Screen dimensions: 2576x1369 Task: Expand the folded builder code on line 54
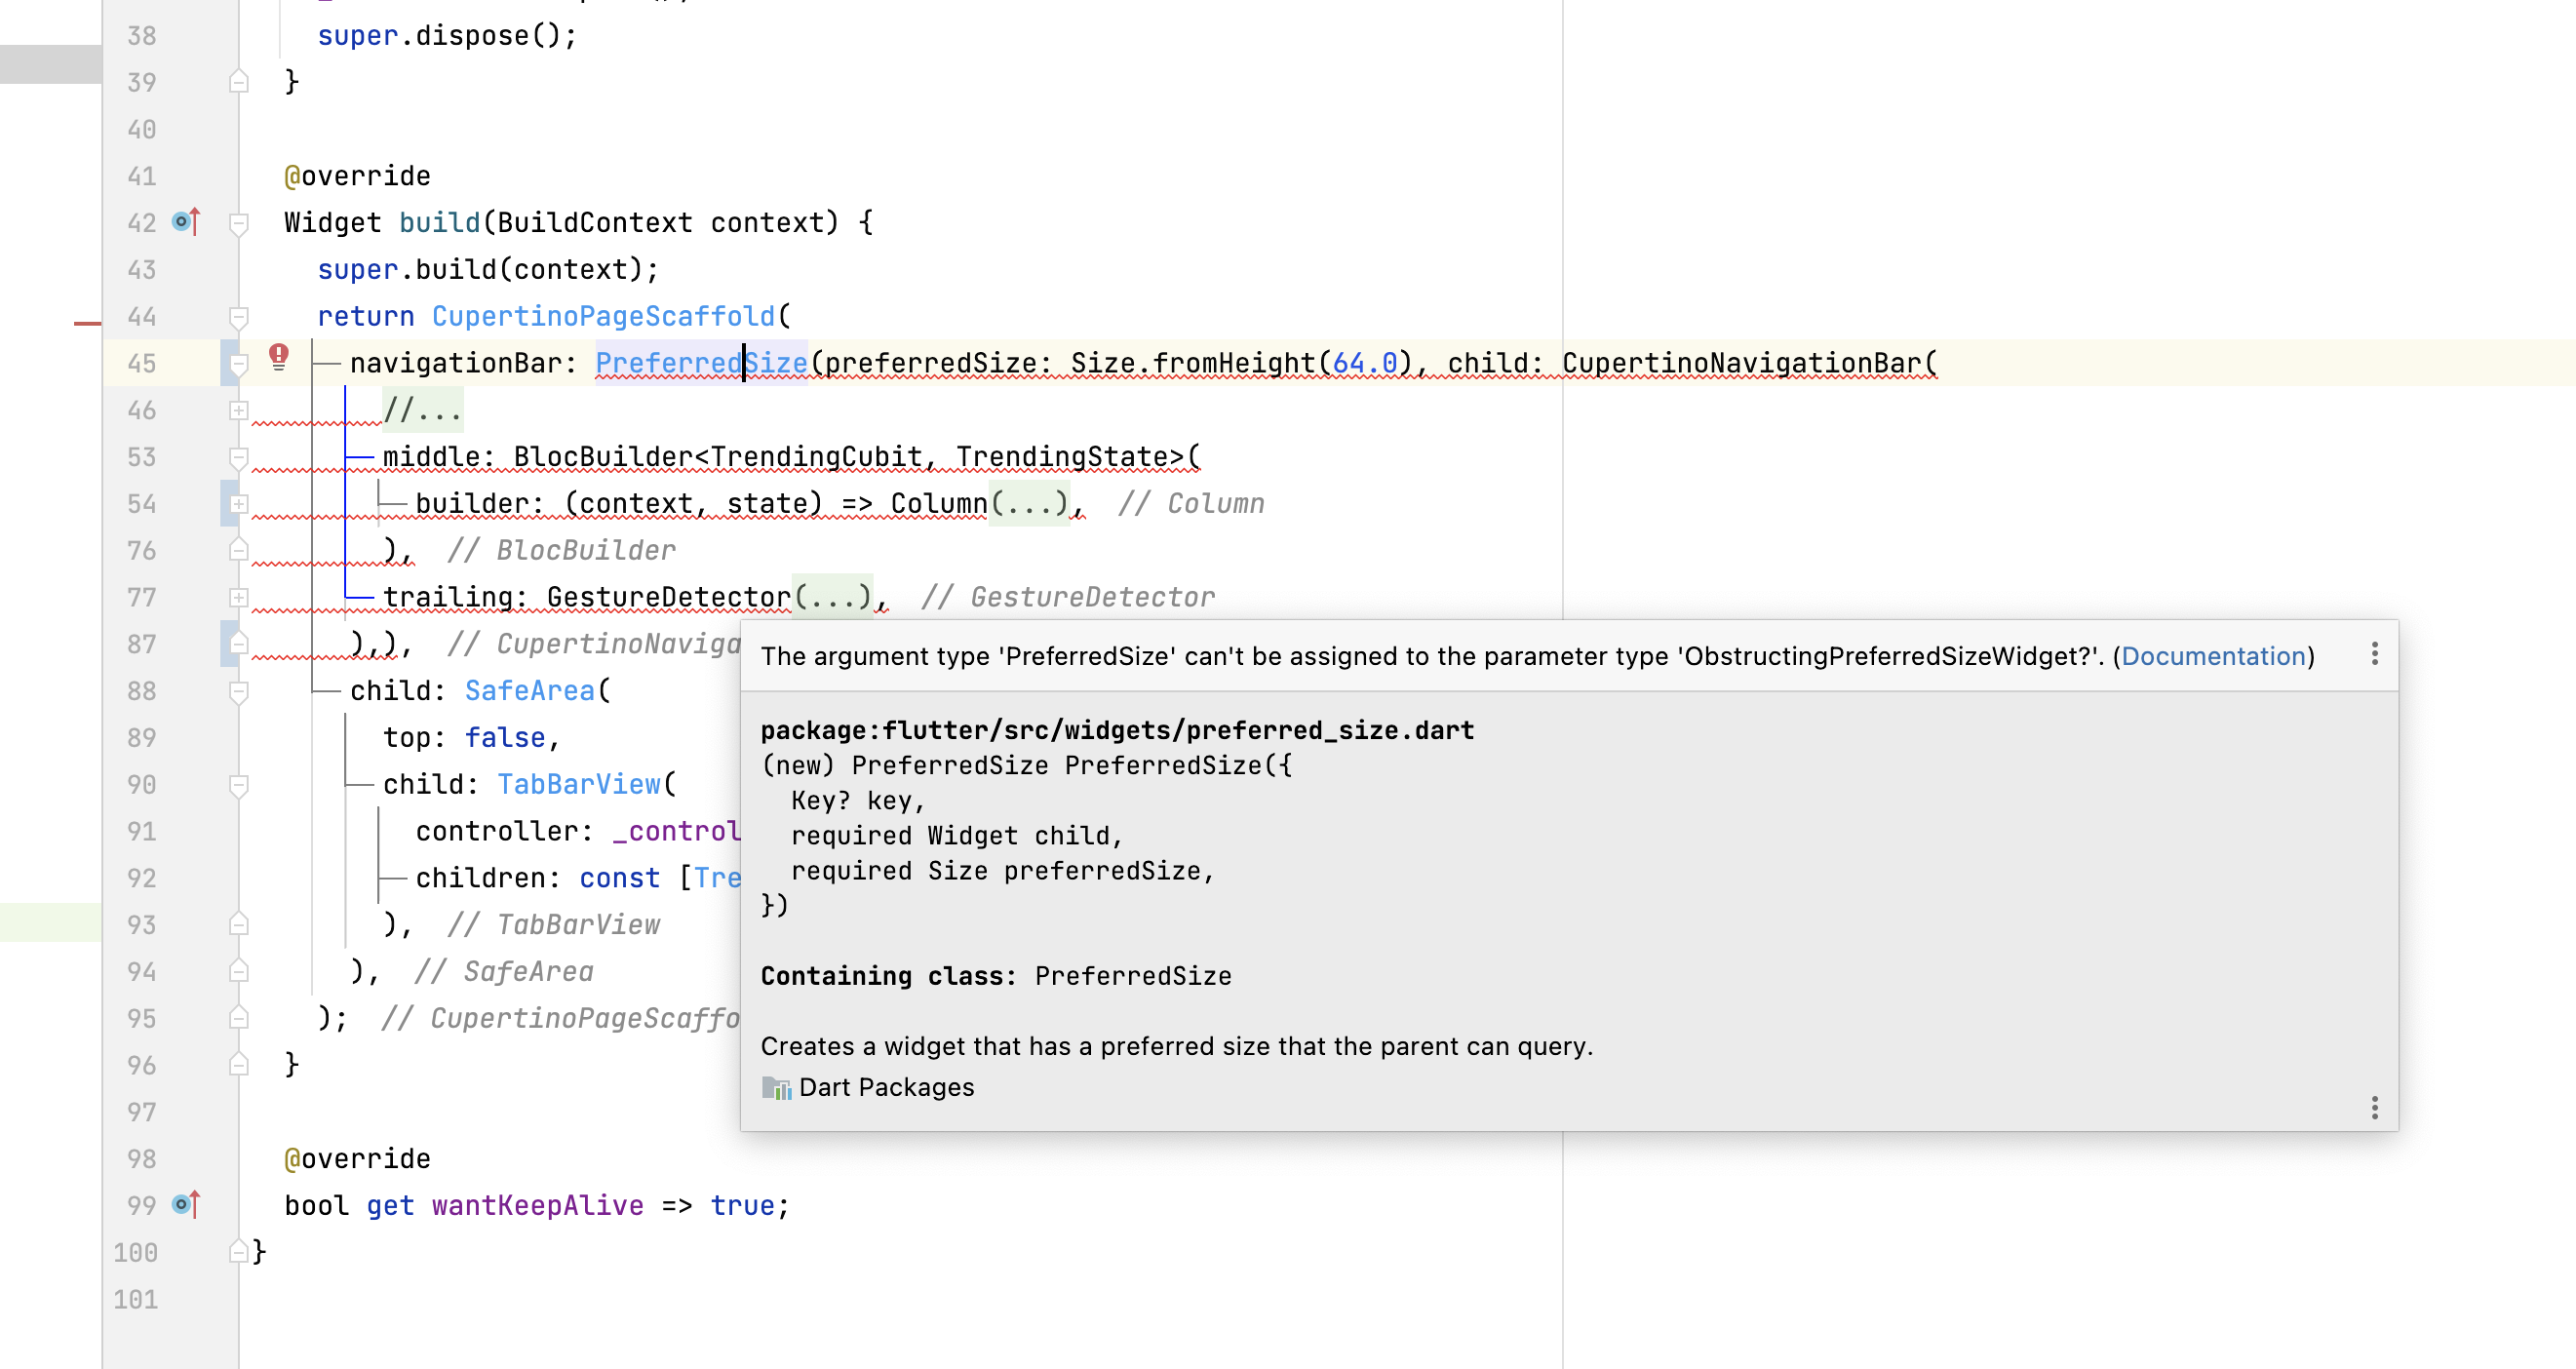(x=237, y=503)
